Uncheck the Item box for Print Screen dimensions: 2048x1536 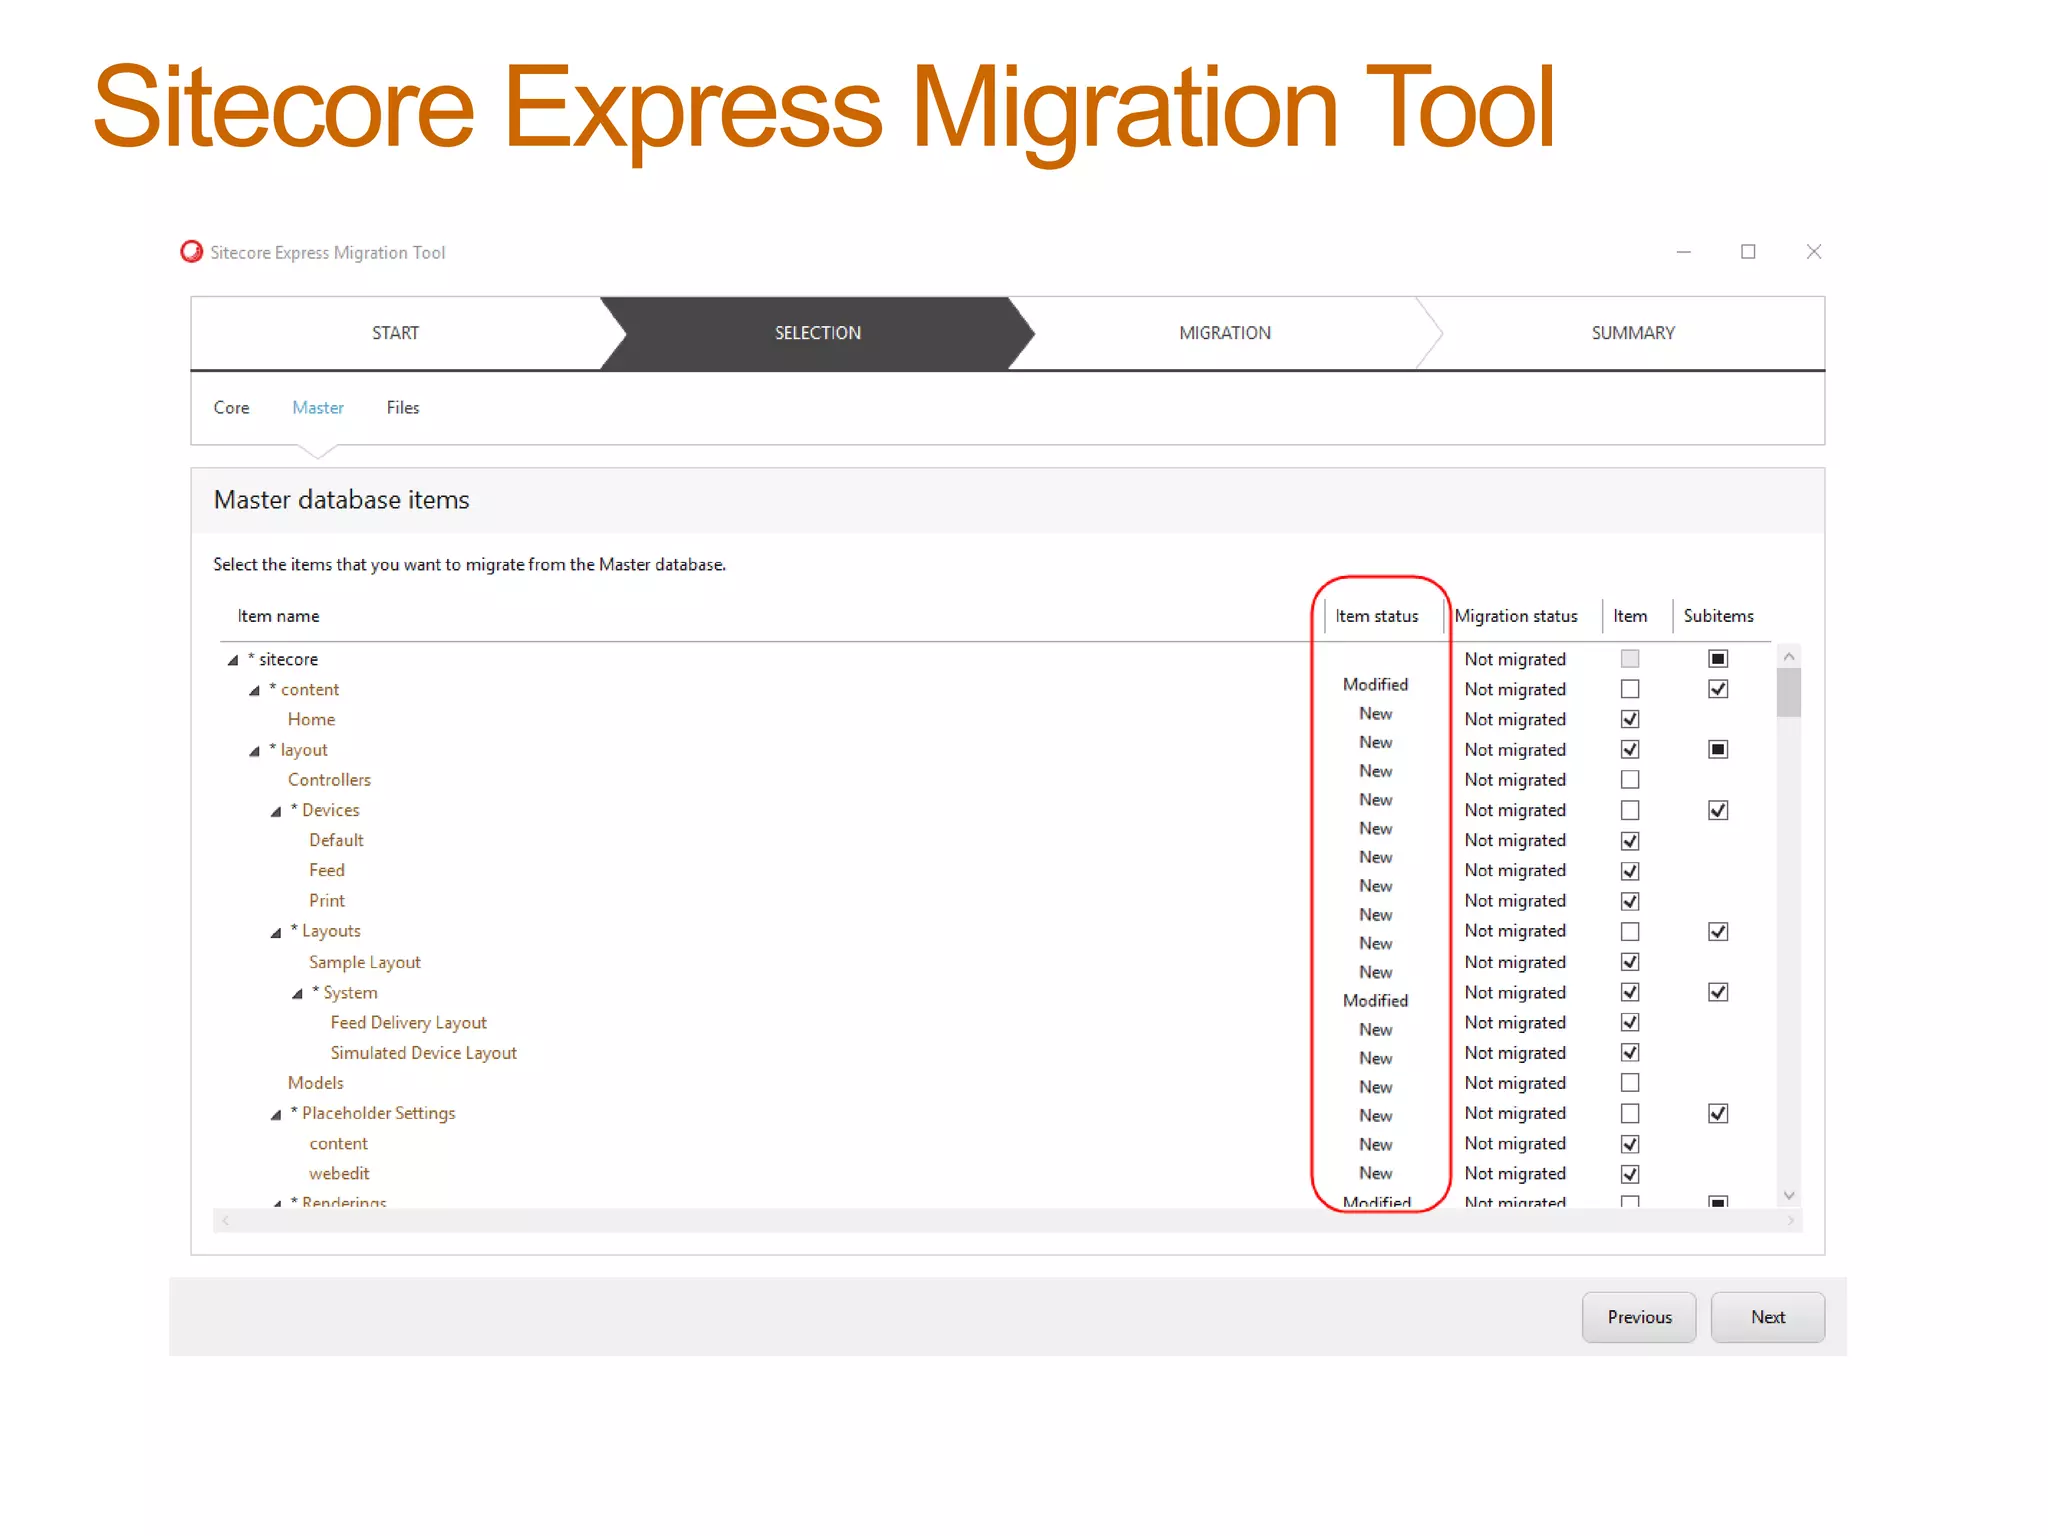(x=1630, y=901)
